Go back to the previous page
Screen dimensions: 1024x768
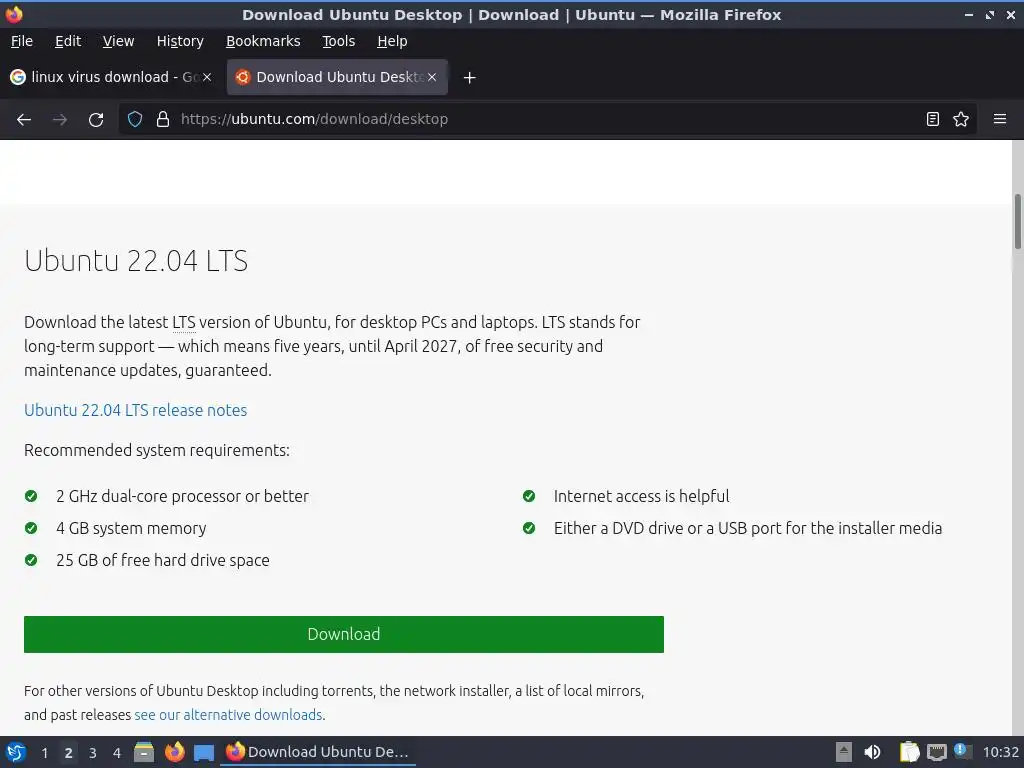coord(24,120)
